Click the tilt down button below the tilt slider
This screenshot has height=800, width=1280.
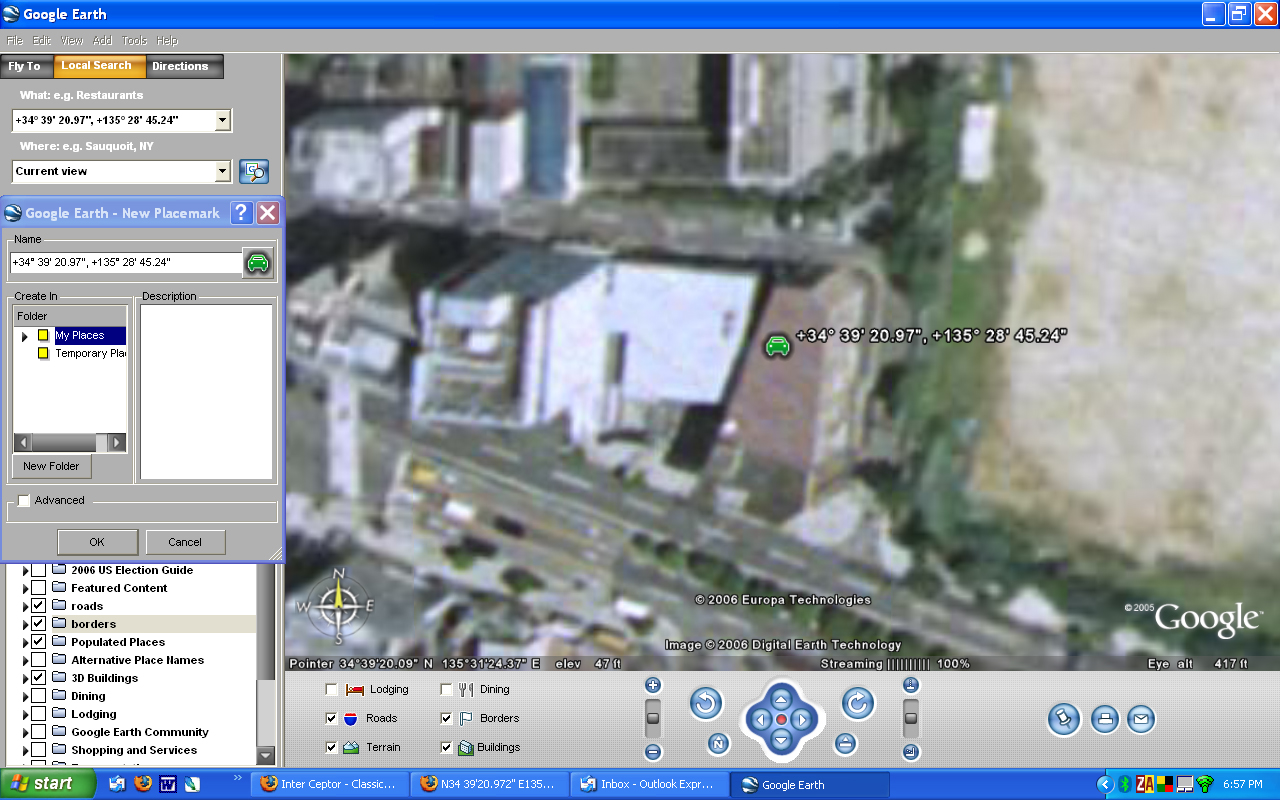[x=911, y=752]
